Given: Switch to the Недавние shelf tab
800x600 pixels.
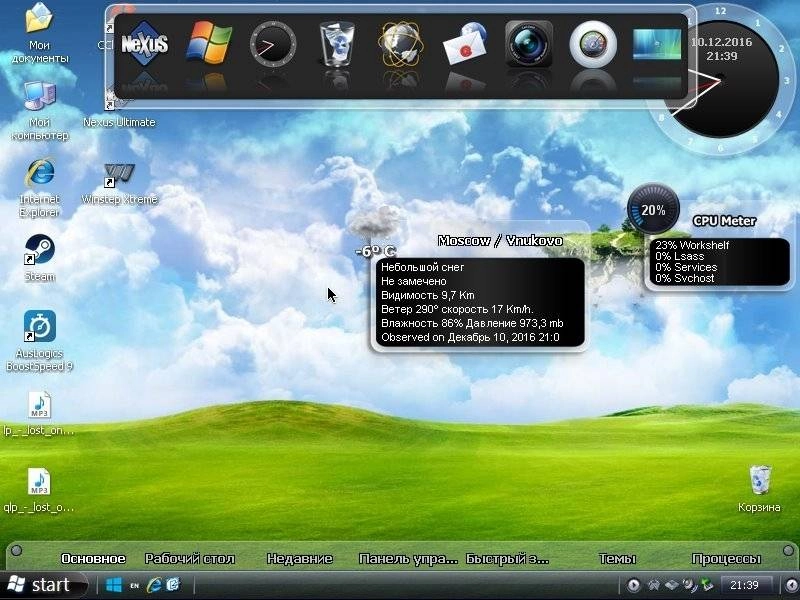Looking at the screenshot, I should (x=299, y=559).
